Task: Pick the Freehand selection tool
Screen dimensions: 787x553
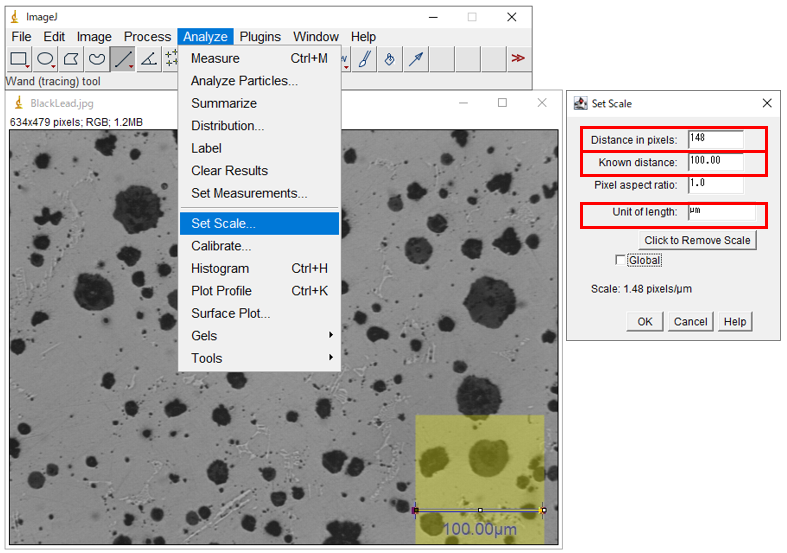Action: [x=97, y=60]
